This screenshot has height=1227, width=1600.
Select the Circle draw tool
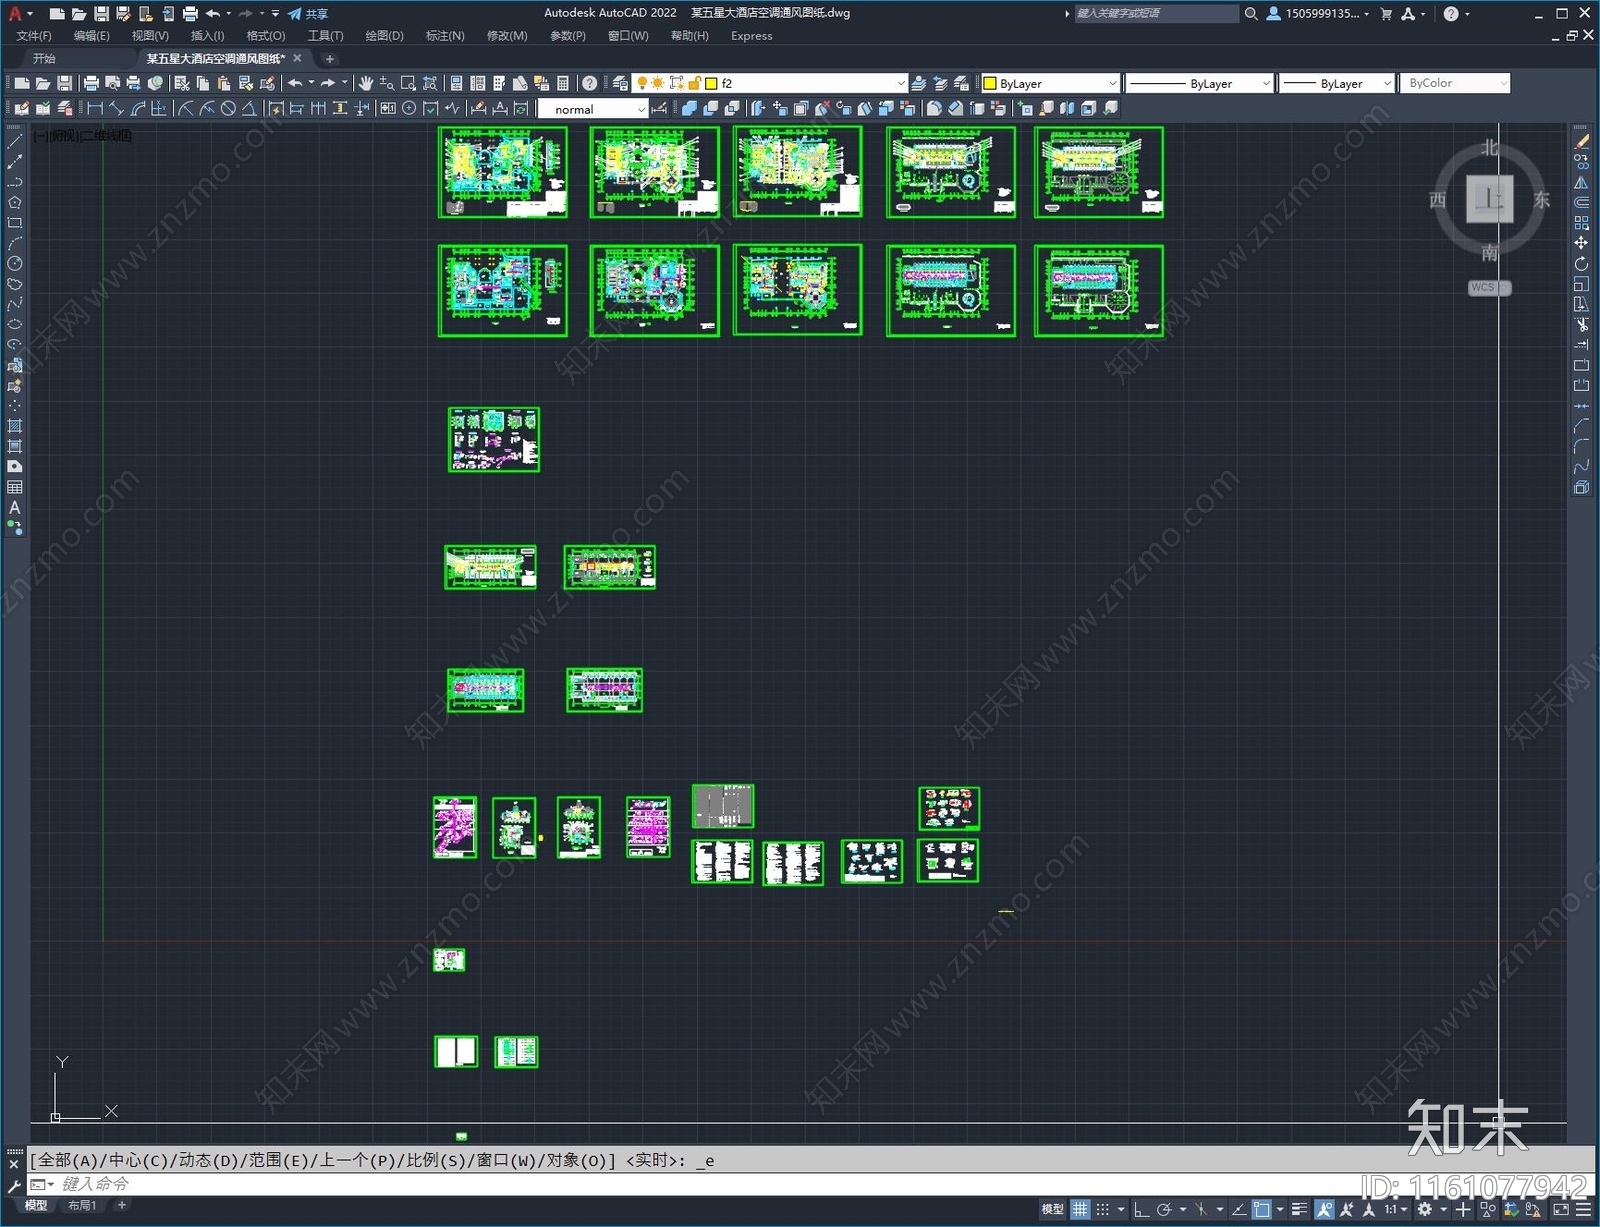[15, 263]
